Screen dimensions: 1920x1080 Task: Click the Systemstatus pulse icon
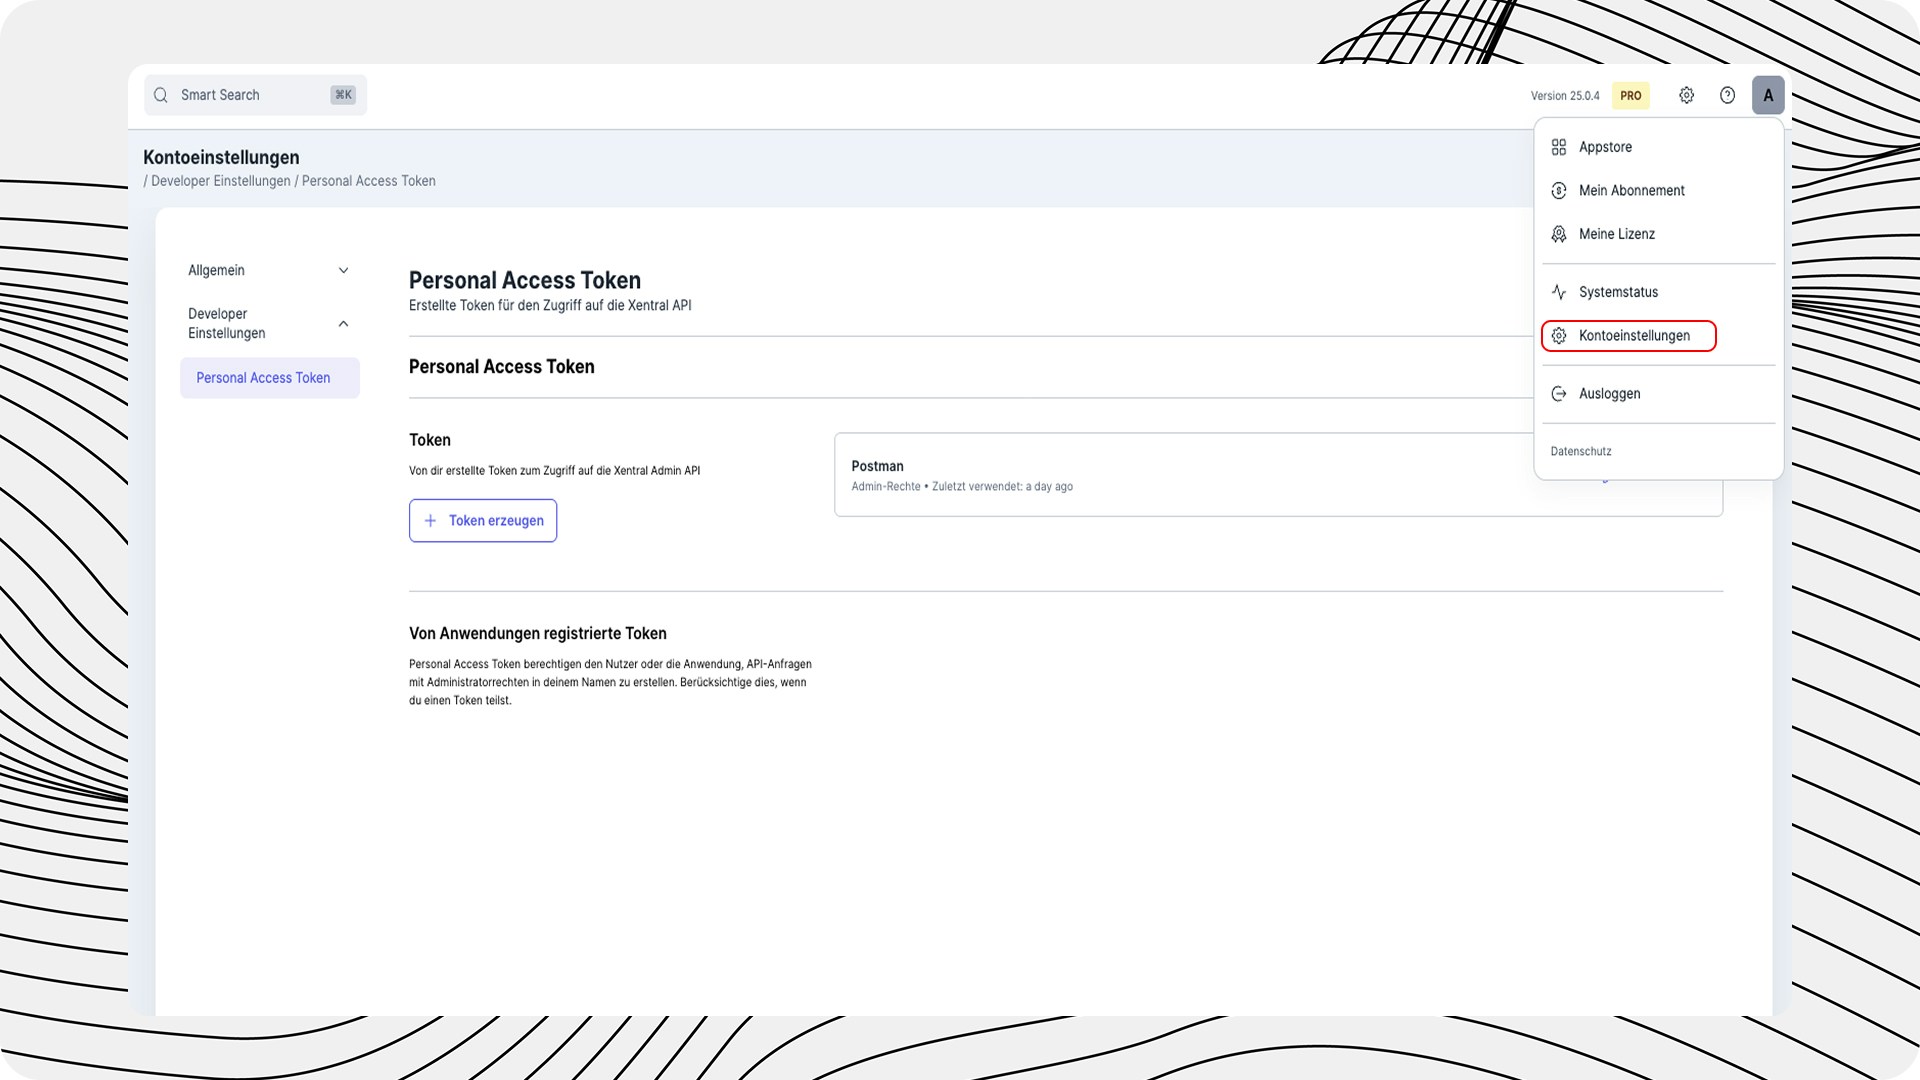pyautogui.click(x=1559, y=292)
